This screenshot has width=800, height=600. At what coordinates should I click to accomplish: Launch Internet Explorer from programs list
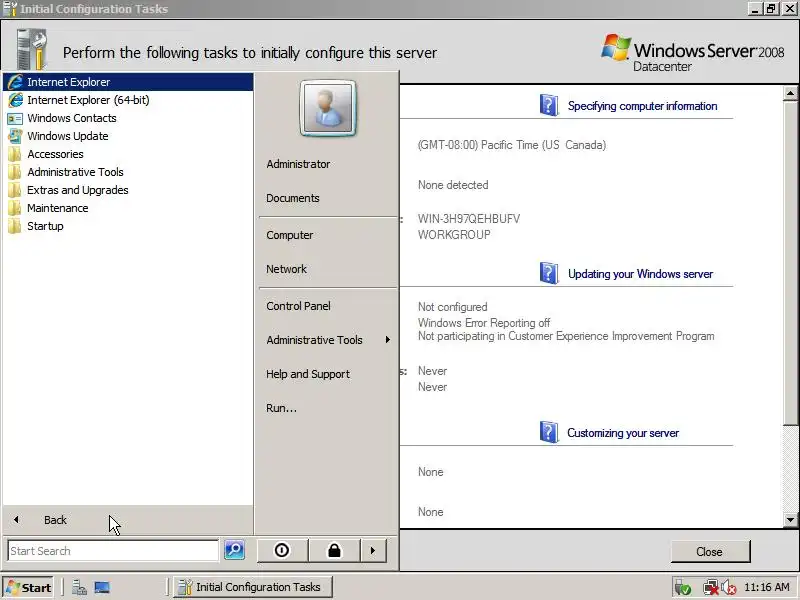pyautogui.click(x=128, y=82)
